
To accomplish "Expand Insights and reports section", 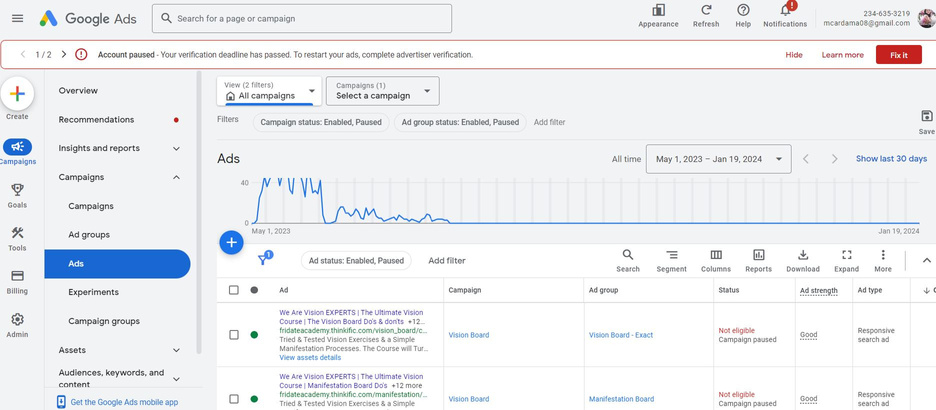I will (x=176, y=149).
